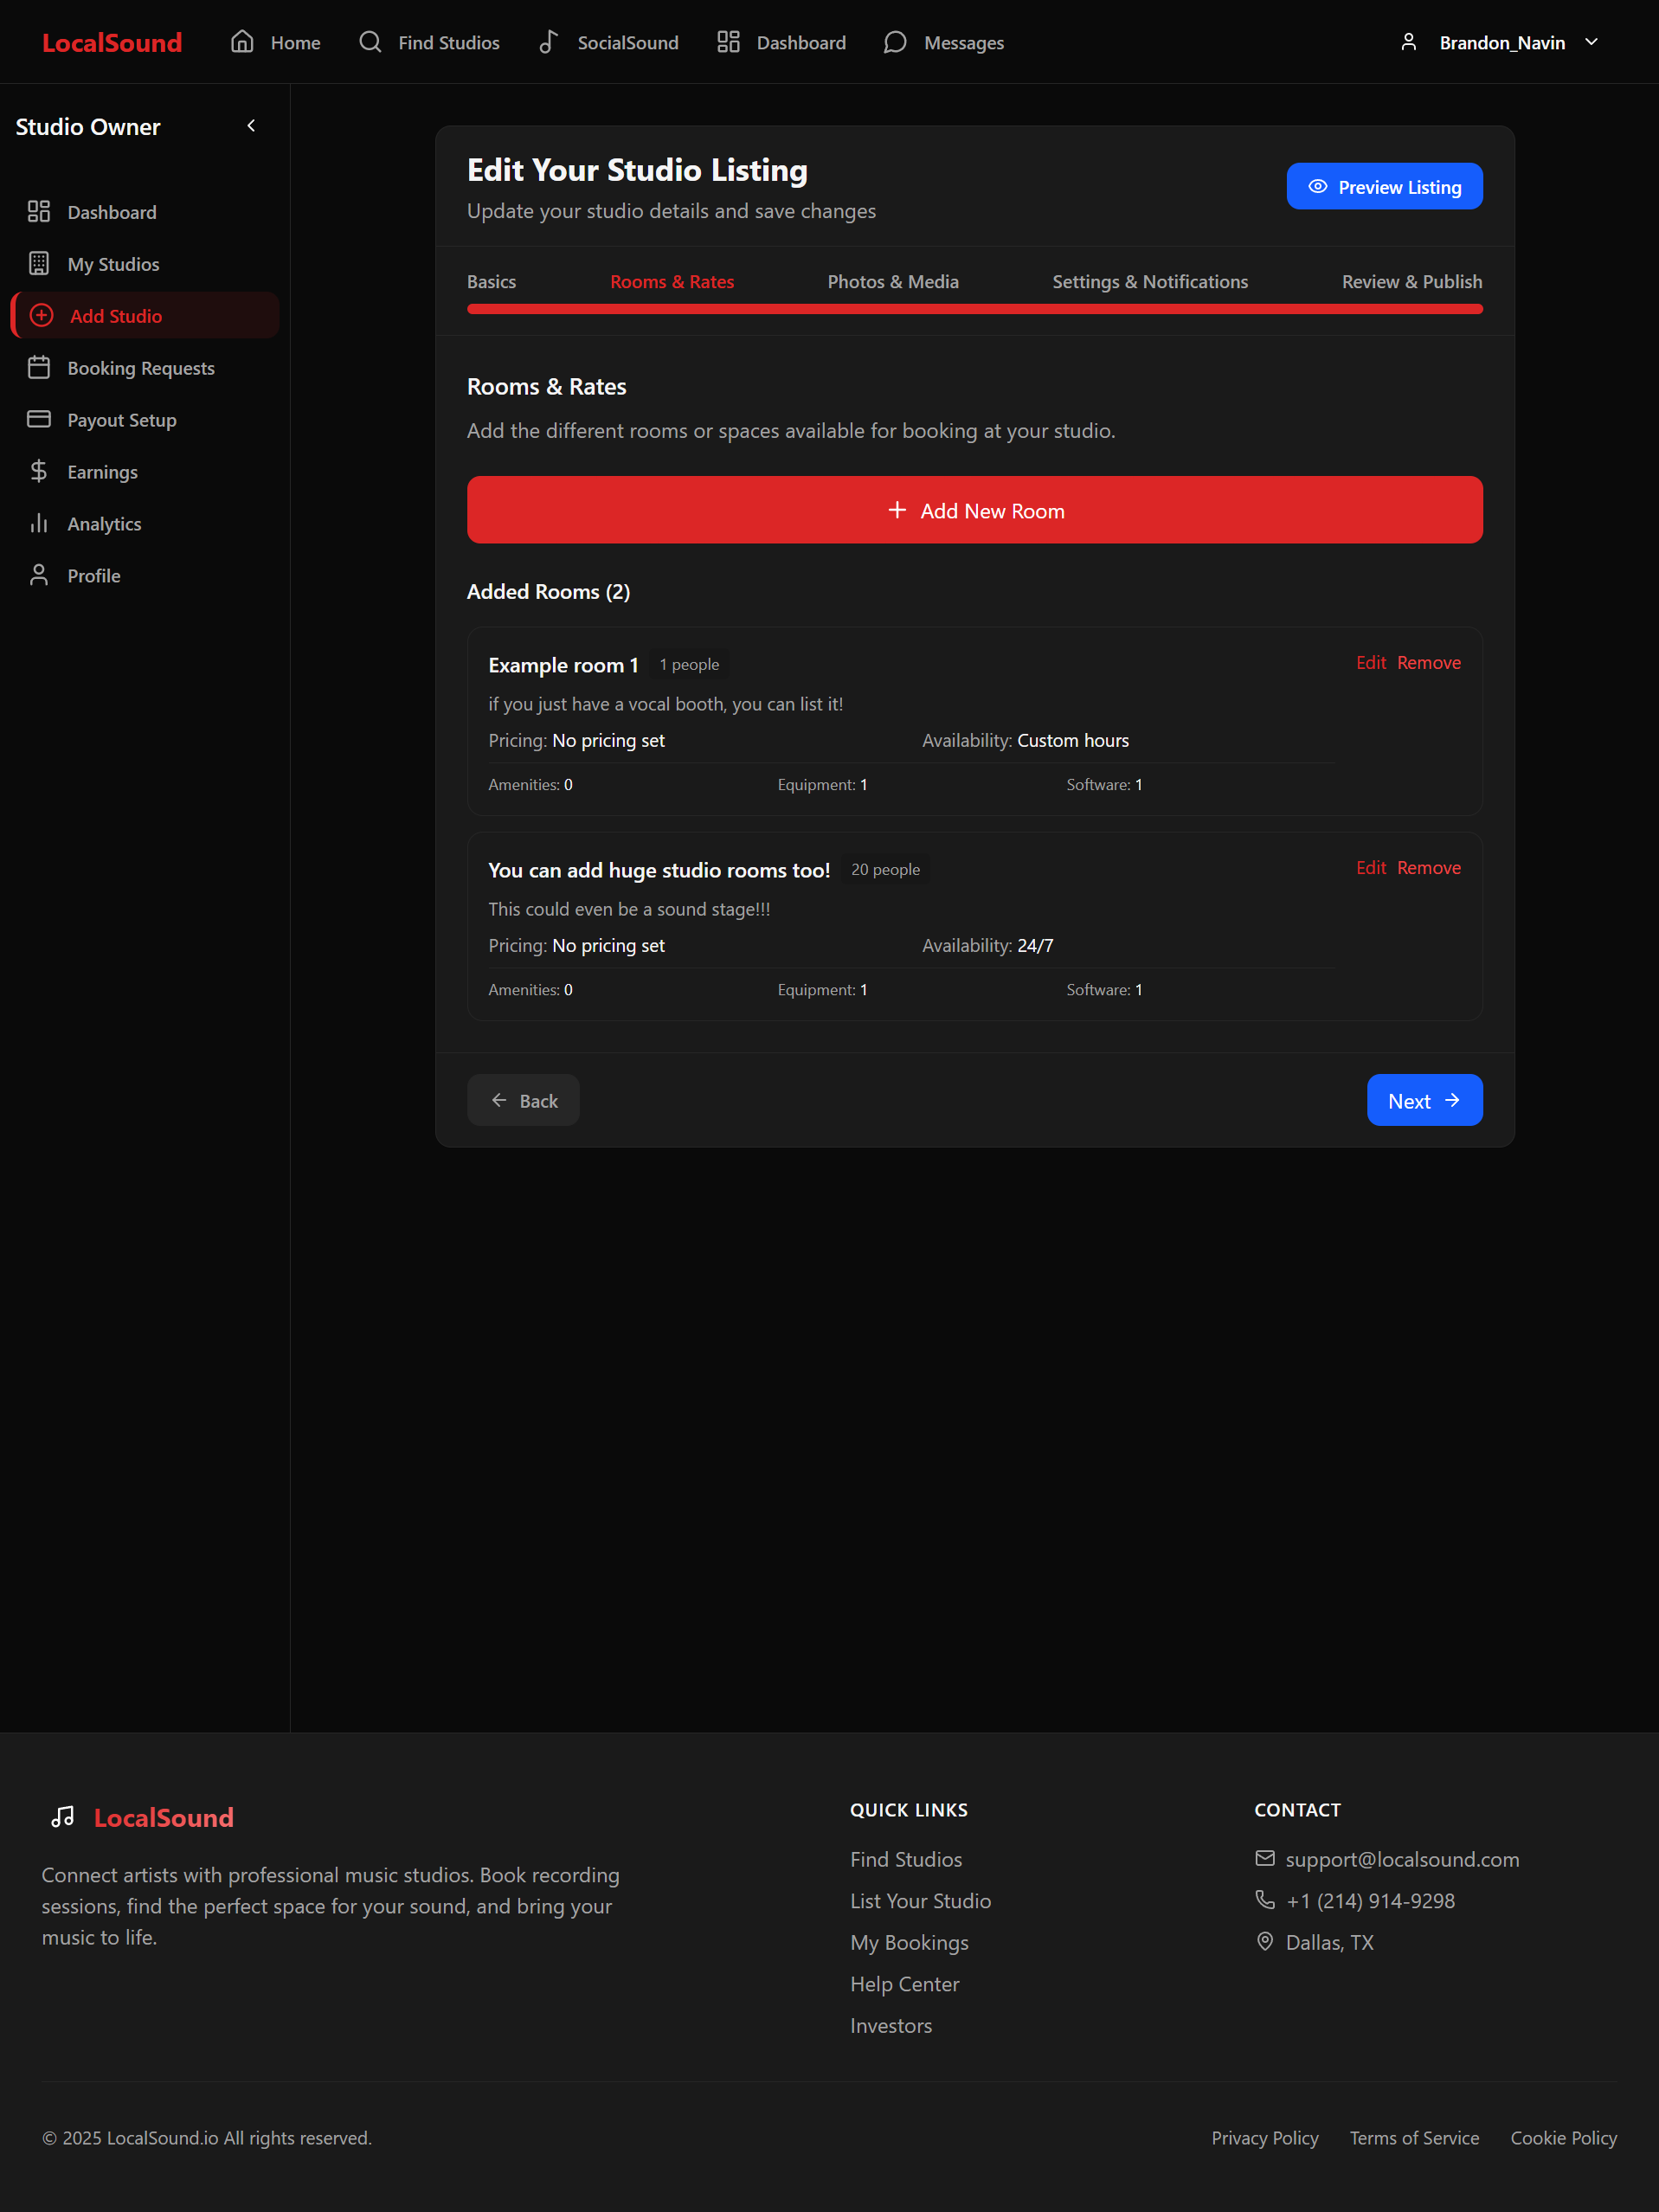The height and width of the screenshot is (2212, 1659).
Task: Go to Settings & Notifications tab
Action: point(1150,282)
